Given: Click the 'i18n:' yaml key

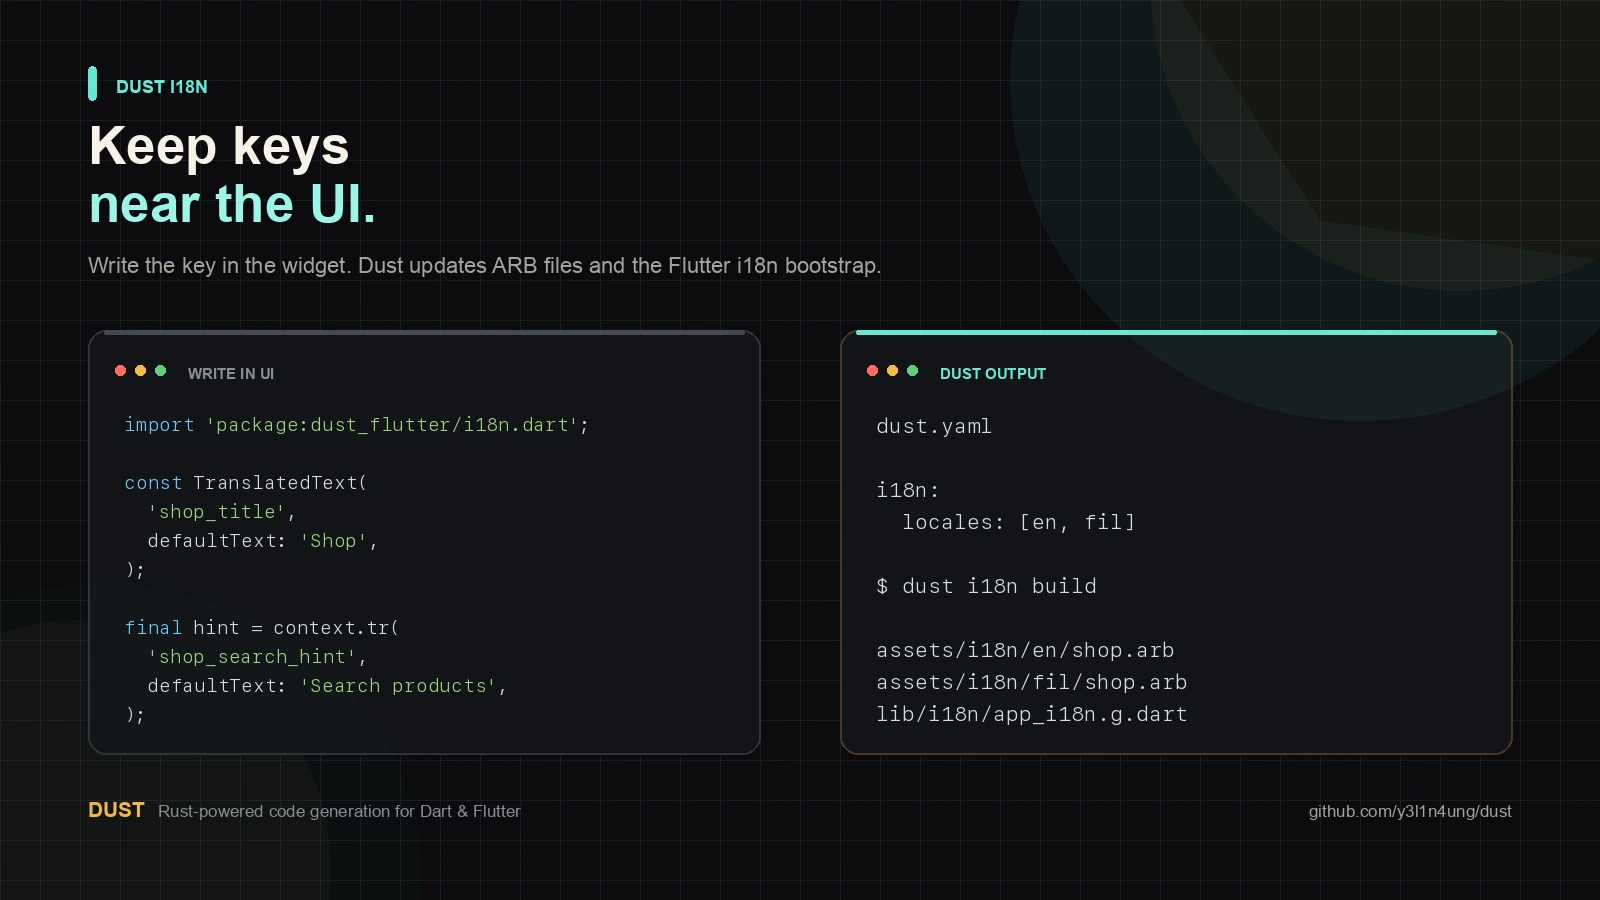Looking at the screenshot, I should (908, 490).
